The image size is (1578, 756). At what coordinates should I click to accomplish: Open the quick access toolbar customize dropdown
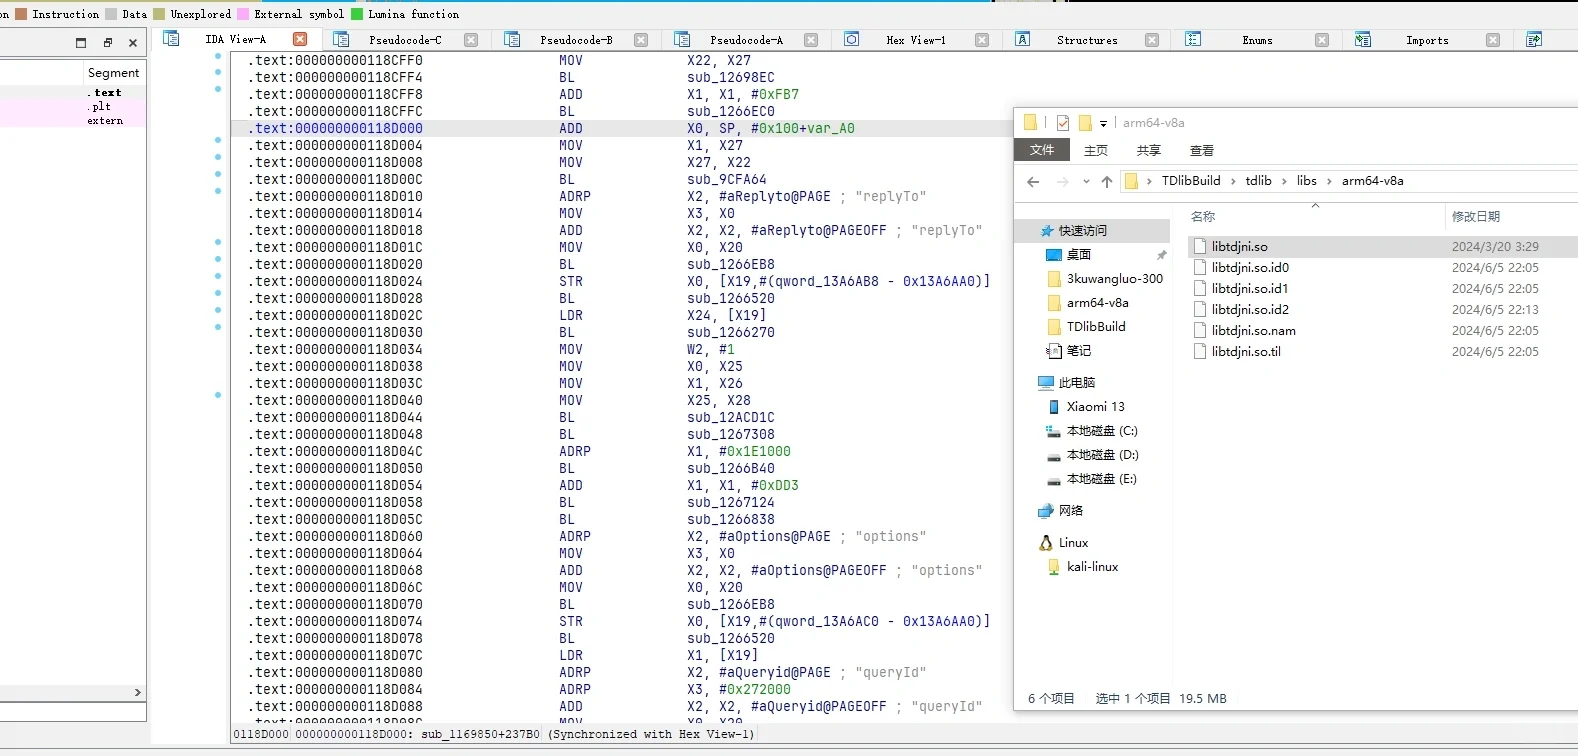click(x=1103, y=123)
